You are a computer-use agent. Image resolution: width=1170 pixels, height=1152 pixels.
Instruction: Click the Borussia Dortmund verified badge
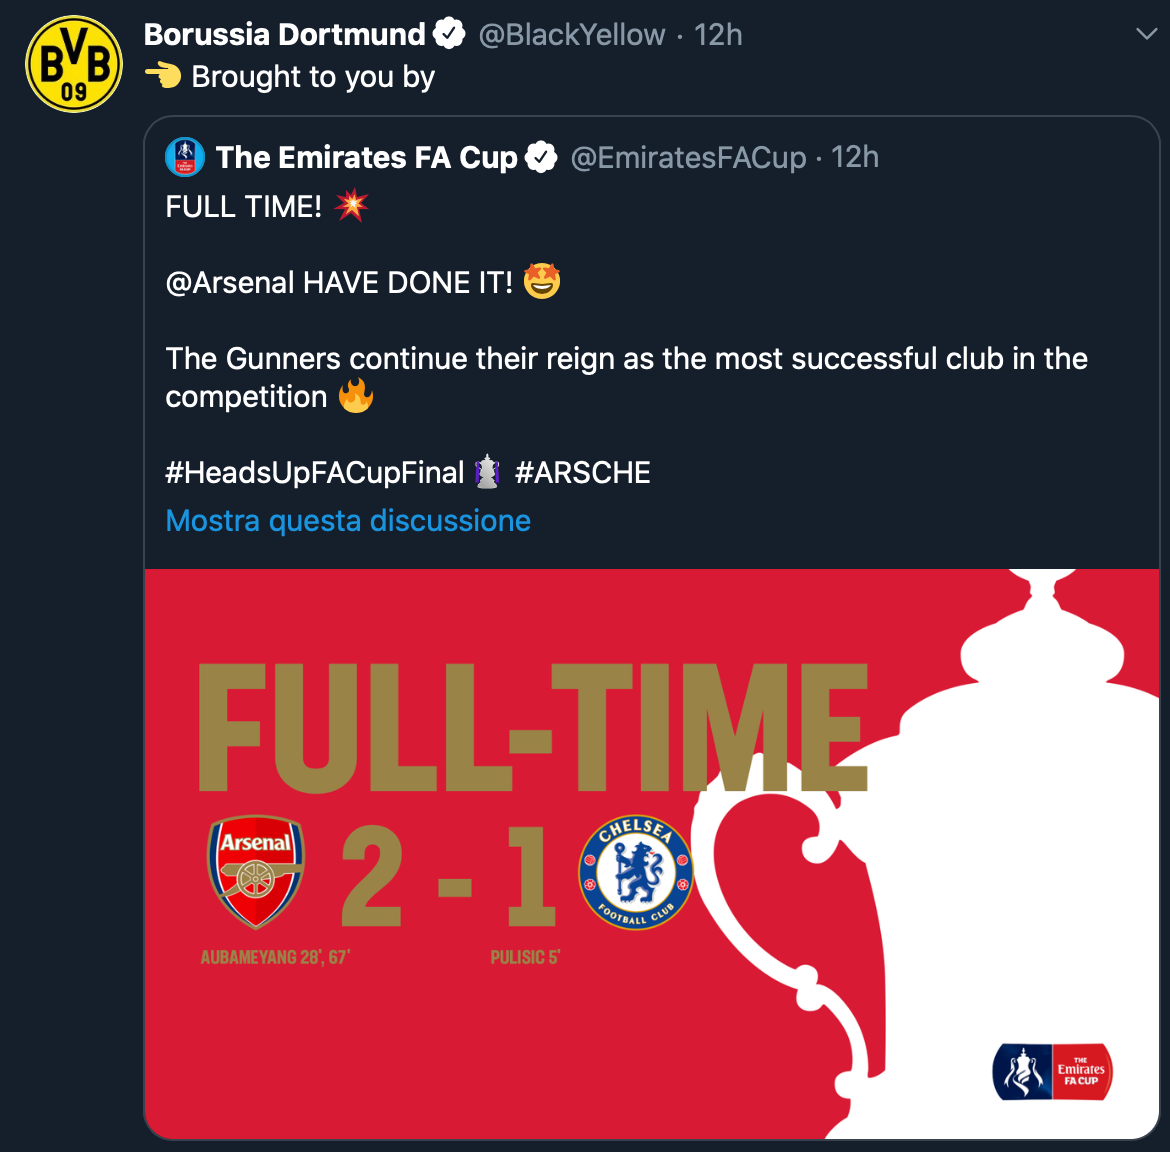pyautogui.click(x=449, y=34)
